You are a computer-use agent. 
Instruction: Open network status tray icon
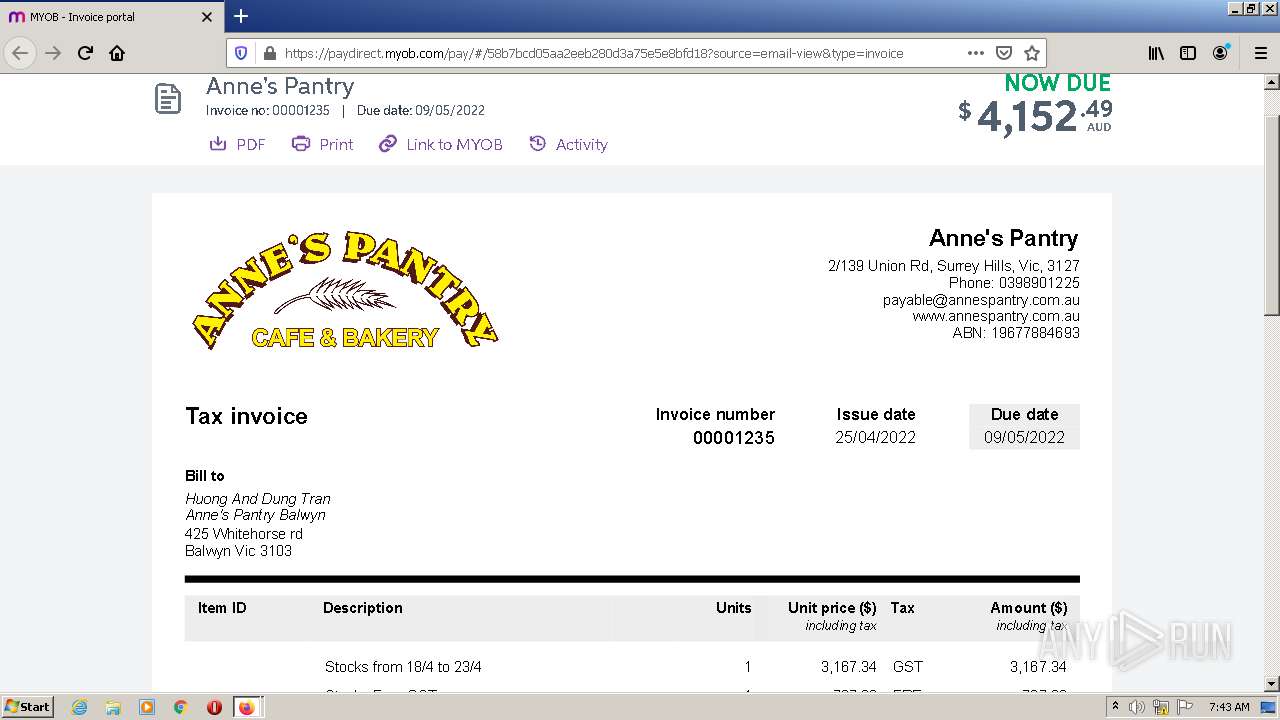[1161, 707]
